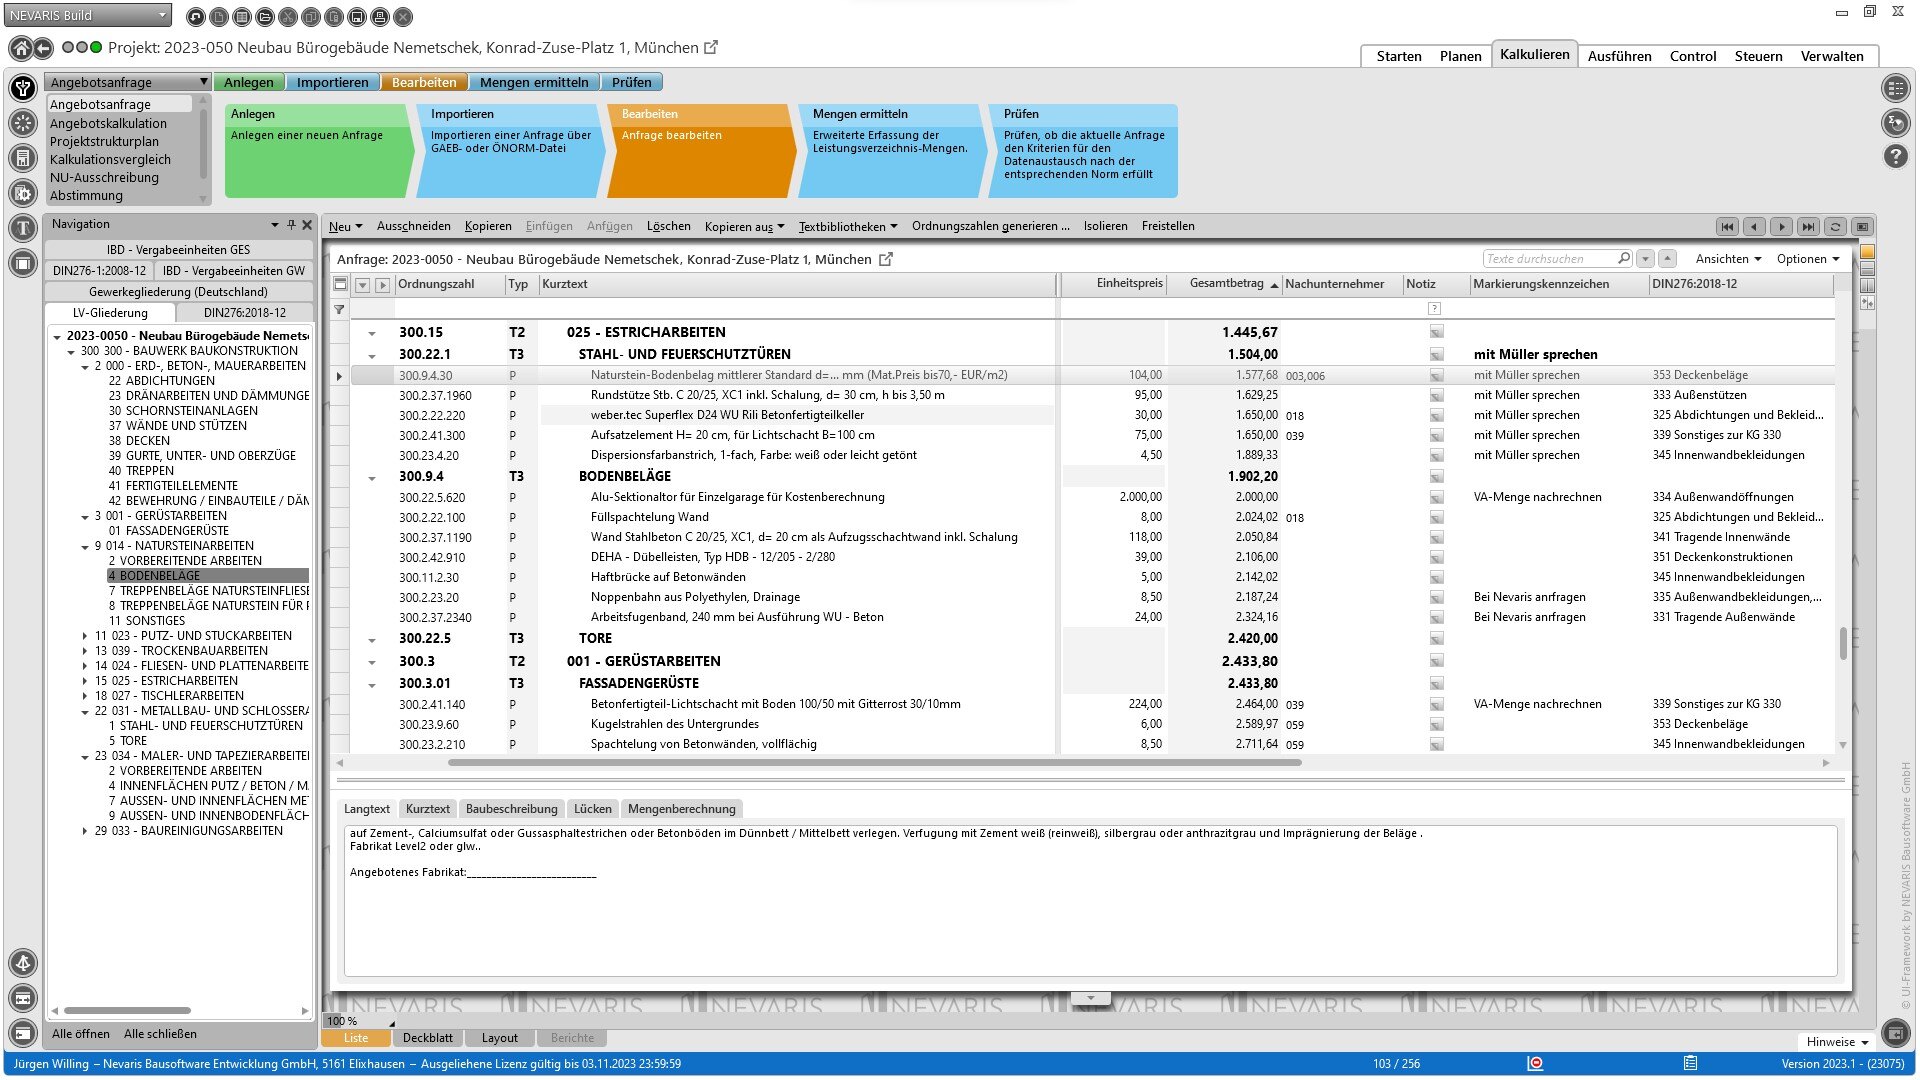Screen dimensions: 1920x1080
Task: Open the Hinweise dropdown
Action: tap(1837, 1042)
